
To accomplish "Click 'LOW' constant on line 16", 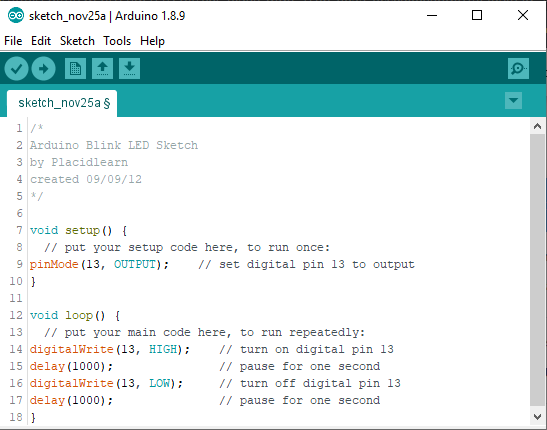I will point(159,384).
